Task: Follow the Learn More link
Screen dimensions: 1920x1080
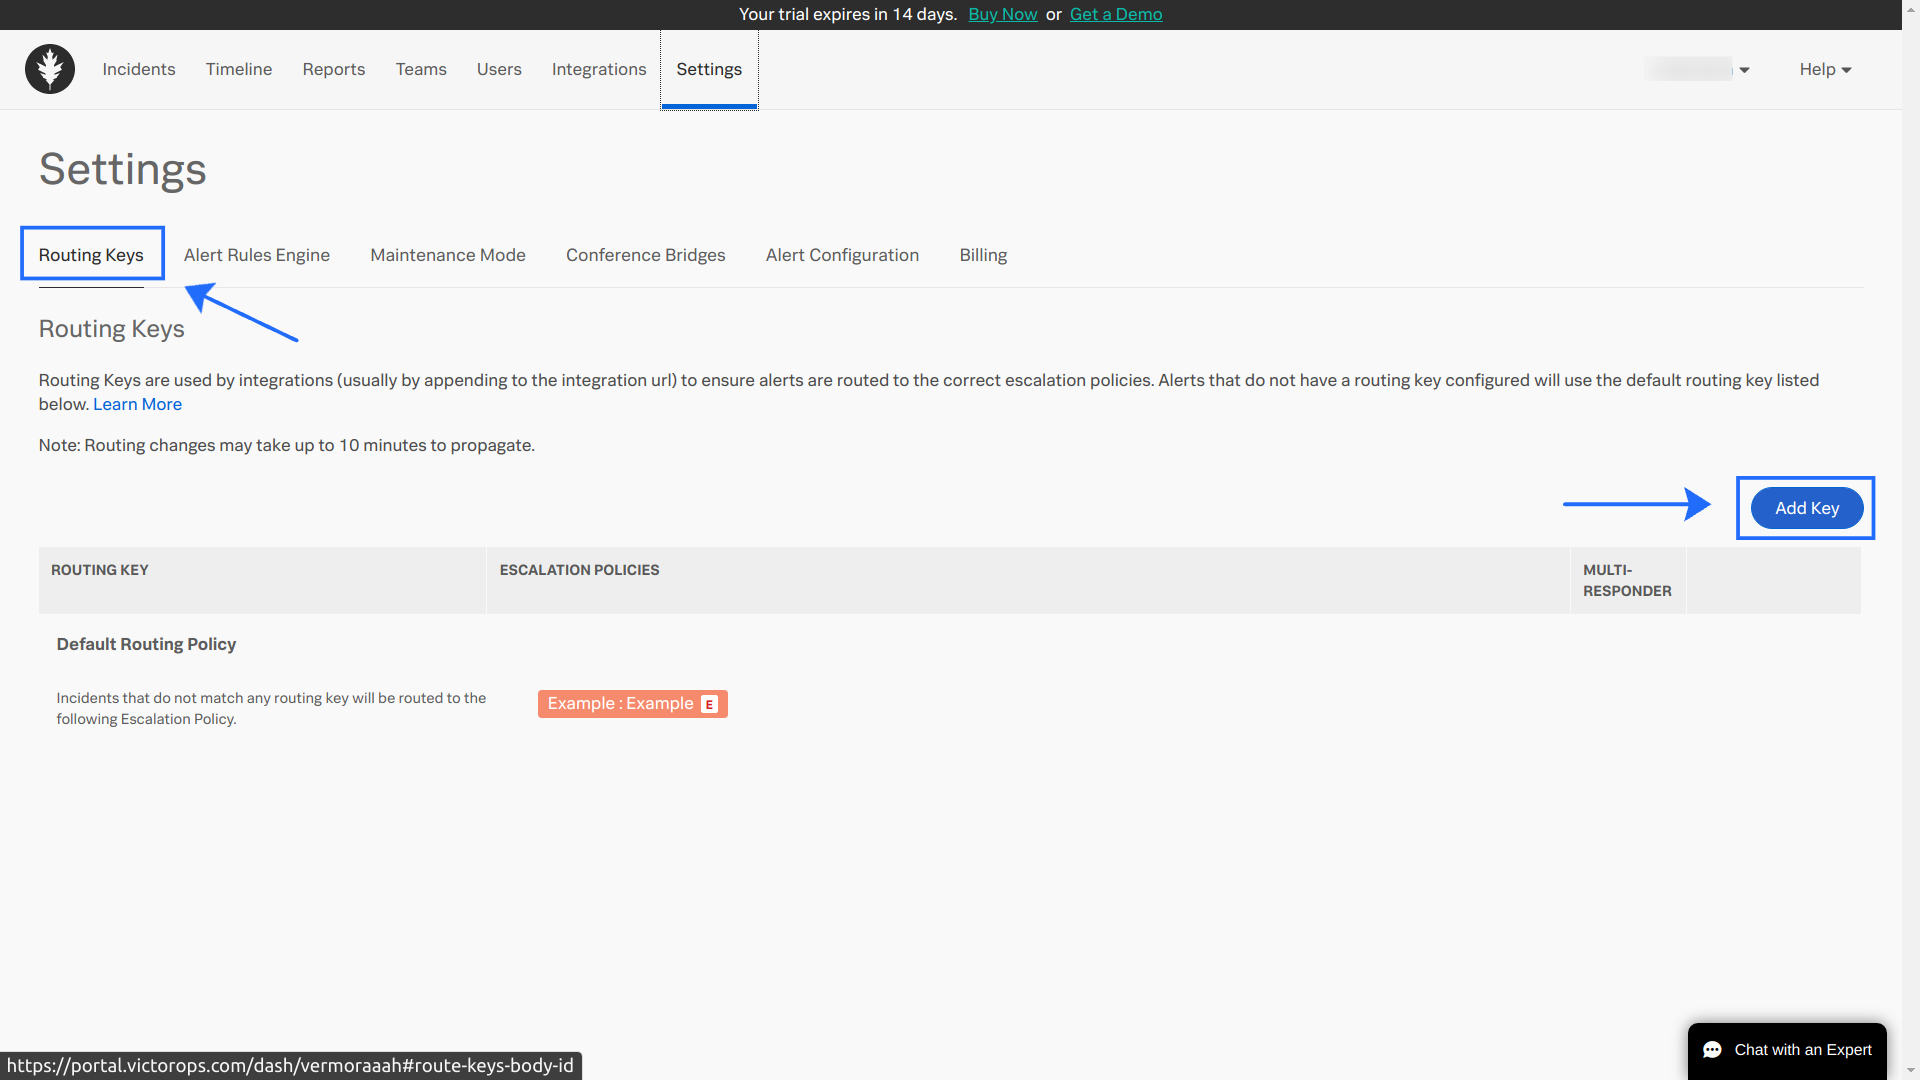Action: [x=137, y=404]
